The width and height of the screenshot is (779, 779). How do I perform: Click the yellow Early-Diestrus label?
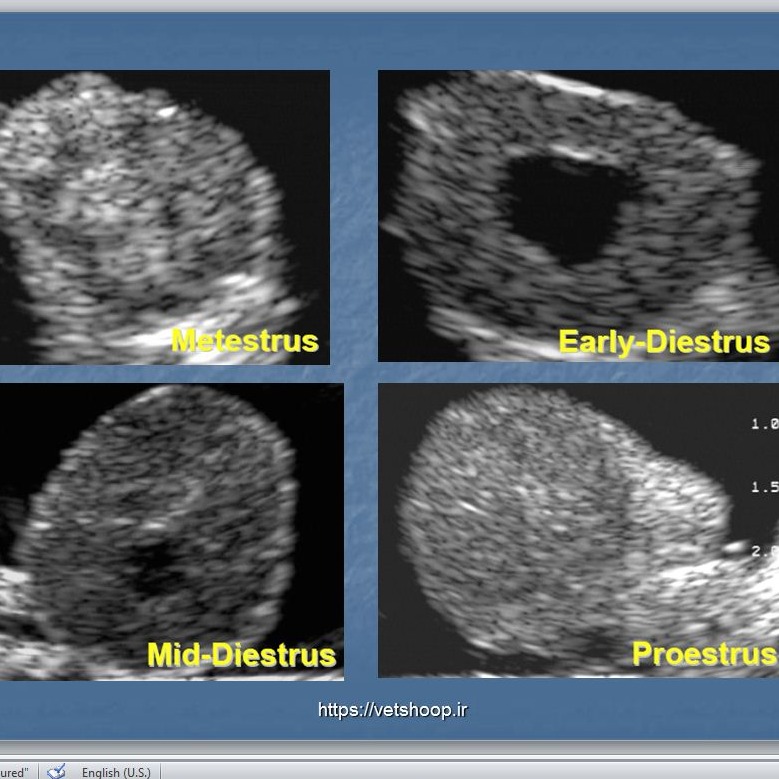coord(664,342)
